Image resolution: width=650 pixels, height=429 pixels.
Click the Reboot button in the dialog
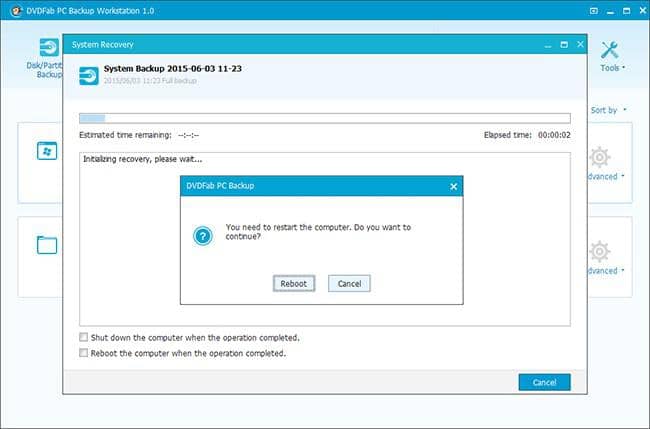pos(294,284)
